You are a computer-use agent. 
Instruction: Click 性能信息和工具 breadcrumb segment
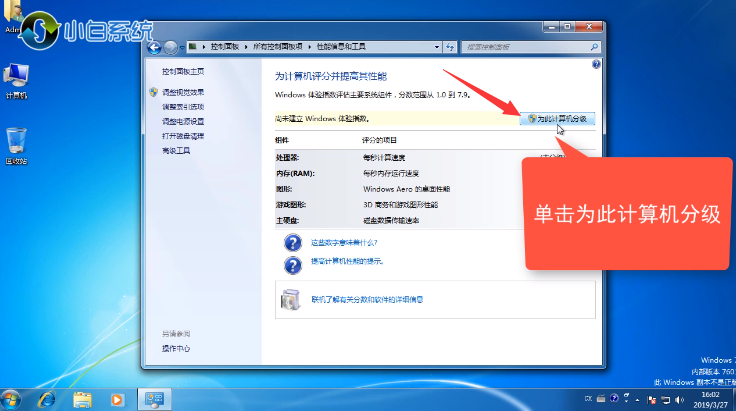pos(341,47)
